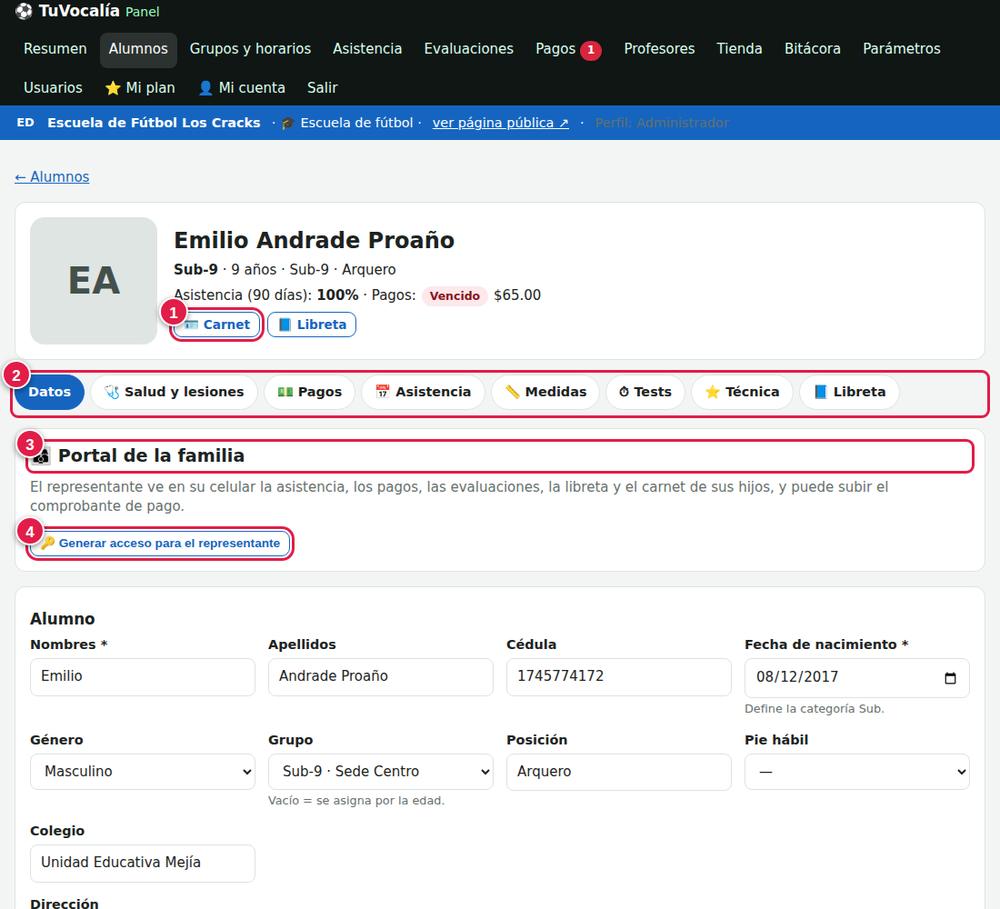Navigate to Profesores
Viewport: 1000px width, 909px height.
point(659,49)
